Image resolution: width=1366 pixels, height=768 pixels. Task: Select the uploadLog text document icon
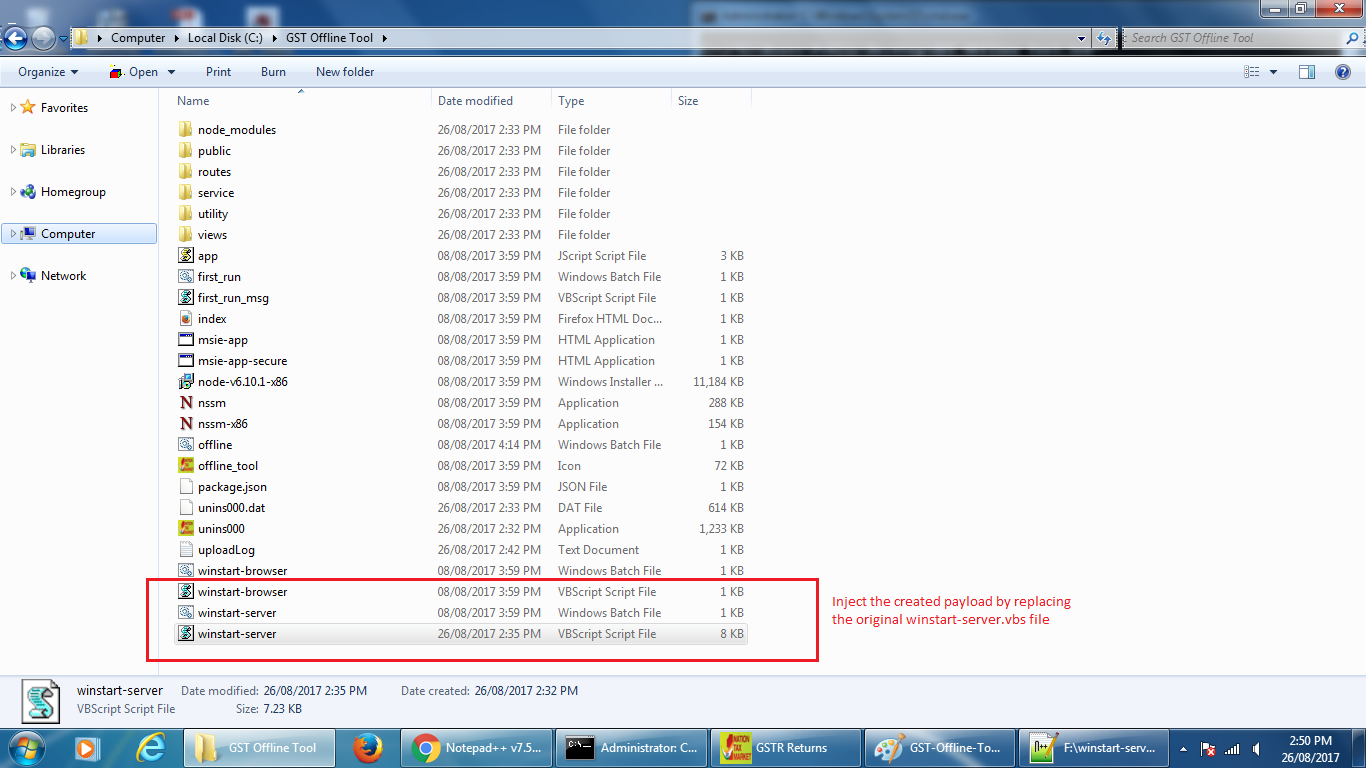tap(185, 550)
